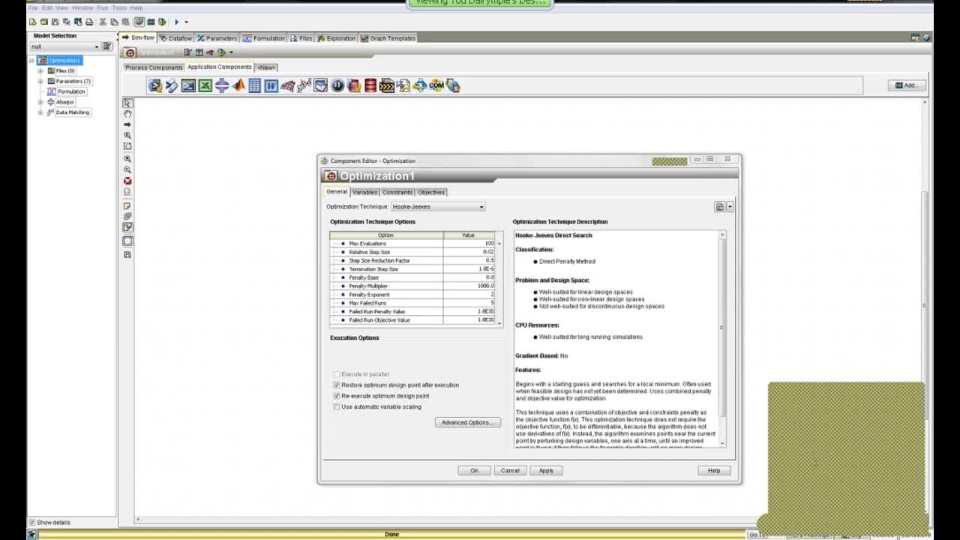Click the model search icon beside null
960x540 pixels.
pyautogui.click(x=107, y=47)
